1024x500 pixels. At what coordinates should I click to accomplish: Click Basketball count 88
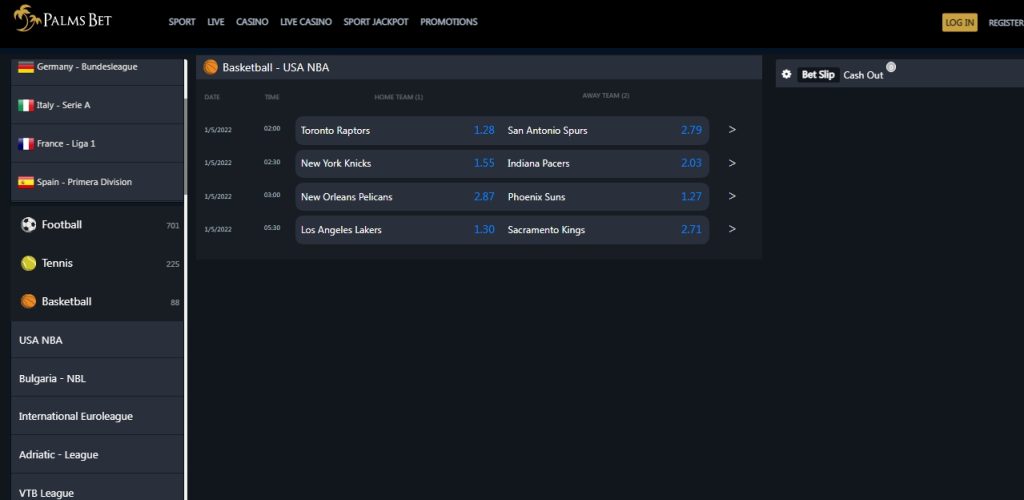175,303
